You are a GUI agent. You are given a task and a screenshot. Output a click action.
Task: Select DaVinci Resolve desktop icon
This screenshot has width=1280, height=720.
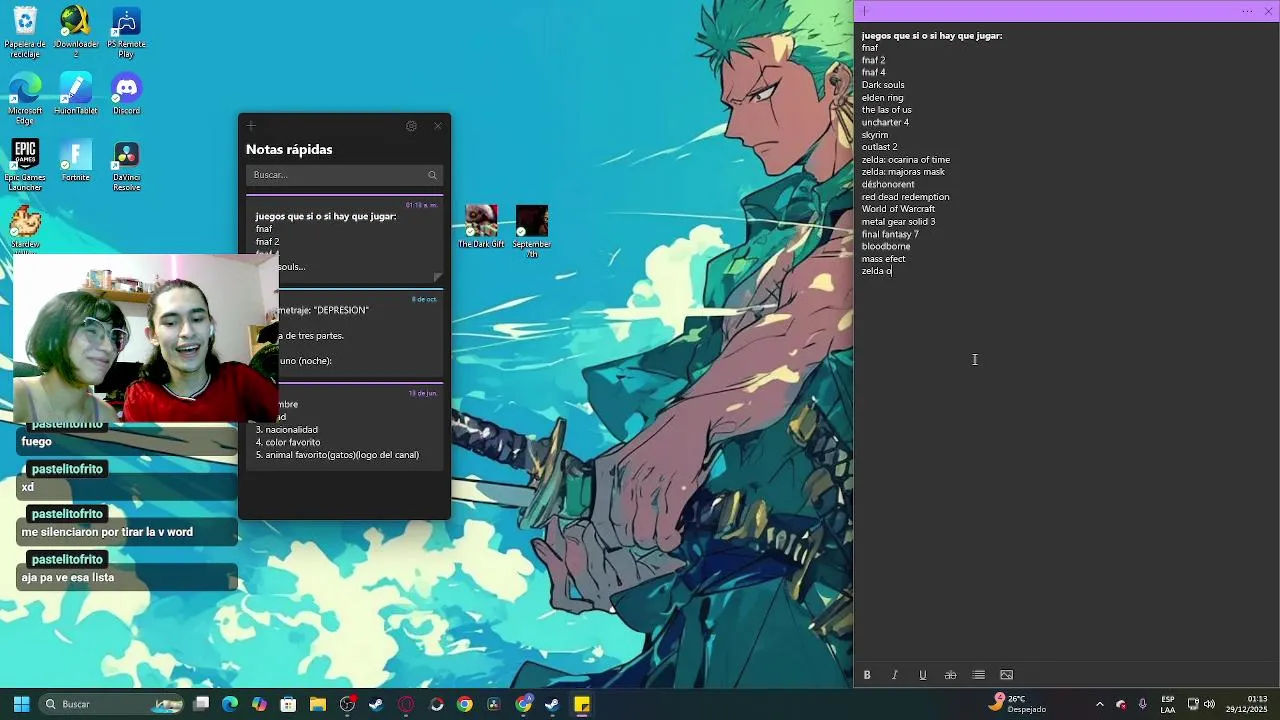pyautogui.click(x=126, y=165)
